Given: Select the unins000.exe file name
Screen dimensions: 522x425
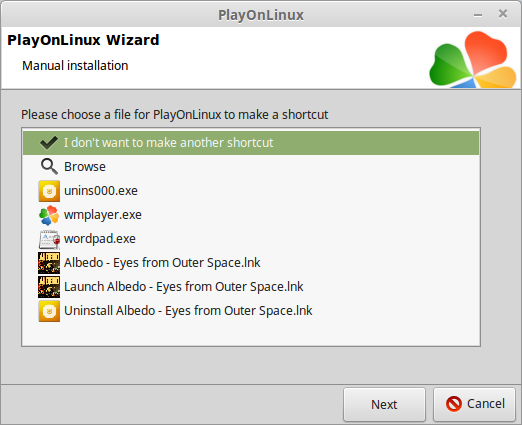Looking at the screenshot, I should tap(101, 191).
